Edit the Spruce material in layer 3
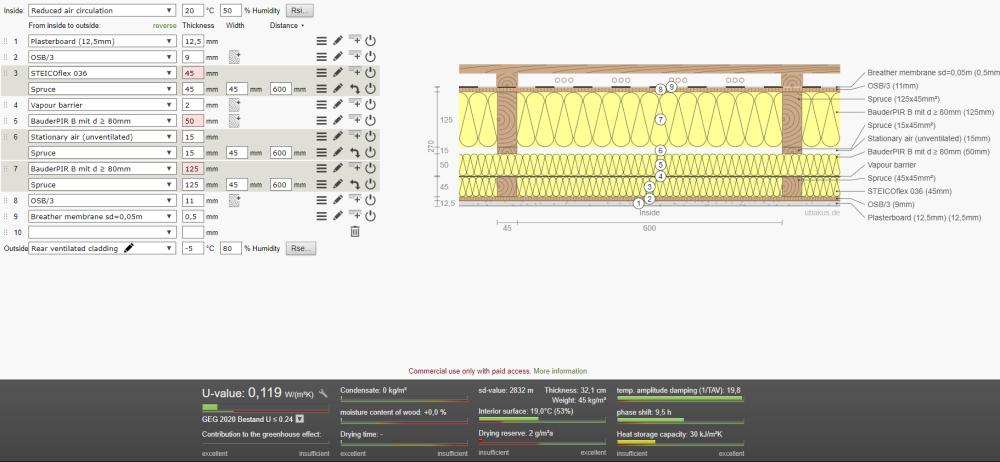The height and width of the screenshot is (462, 1000). 338,89
